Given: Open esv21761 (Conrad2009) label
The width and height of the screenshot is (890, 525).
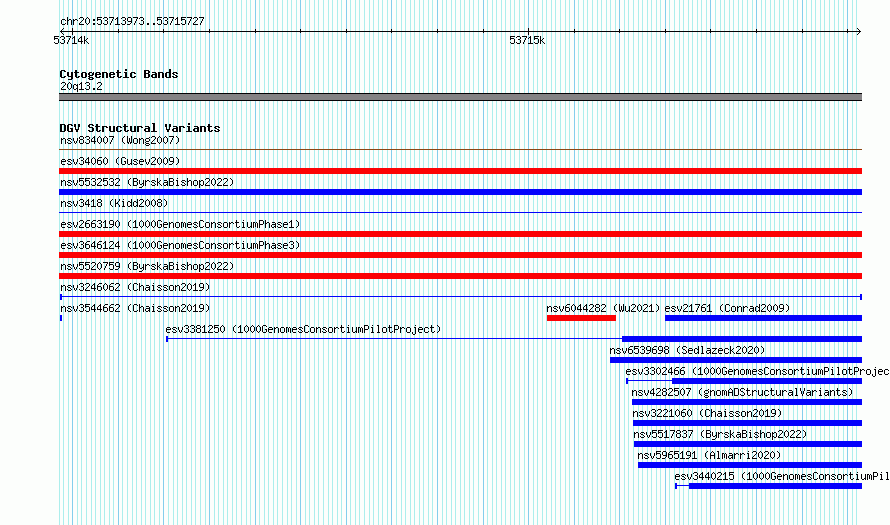Looking at the screenshot, I should [x=727, y=308].
